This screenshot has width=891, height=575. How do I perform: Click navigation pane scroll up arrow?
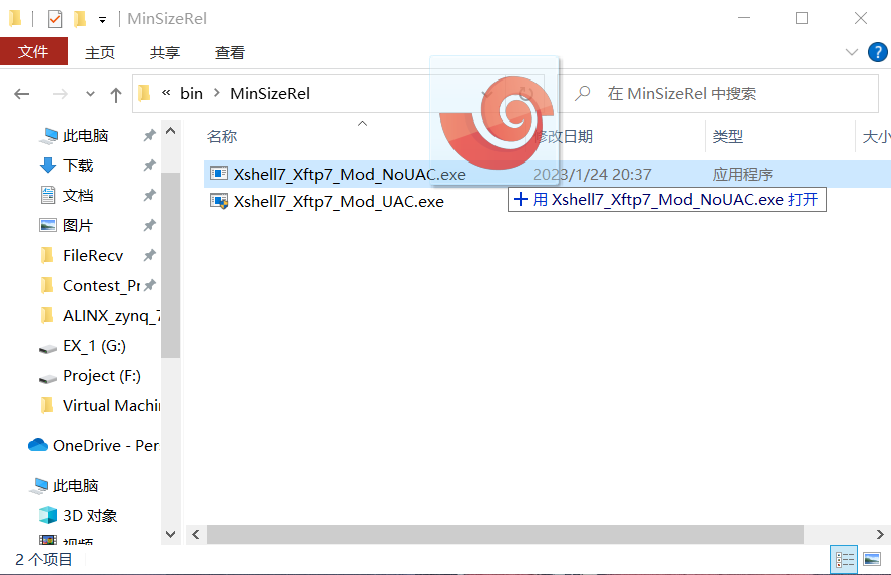pyautogui.click(x=170, y=131)
